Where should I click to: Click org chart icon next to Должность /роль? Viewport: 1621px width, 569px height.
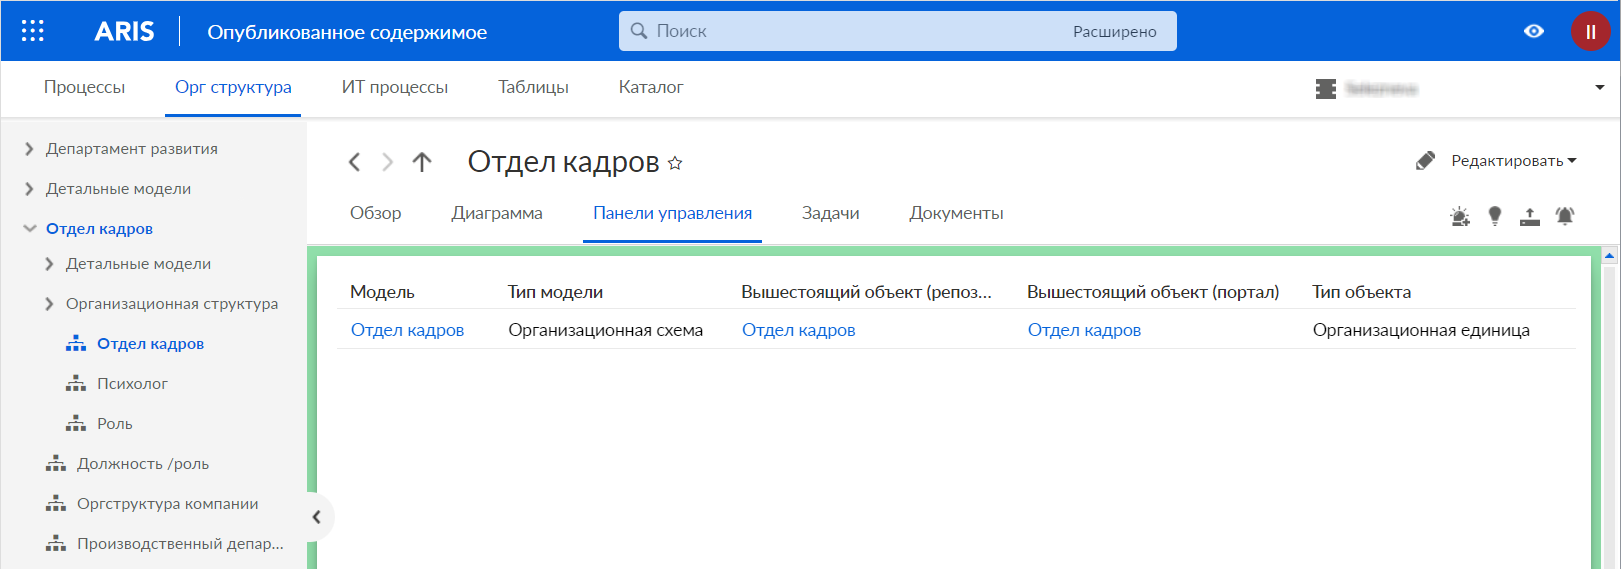(x=56, y=464)
